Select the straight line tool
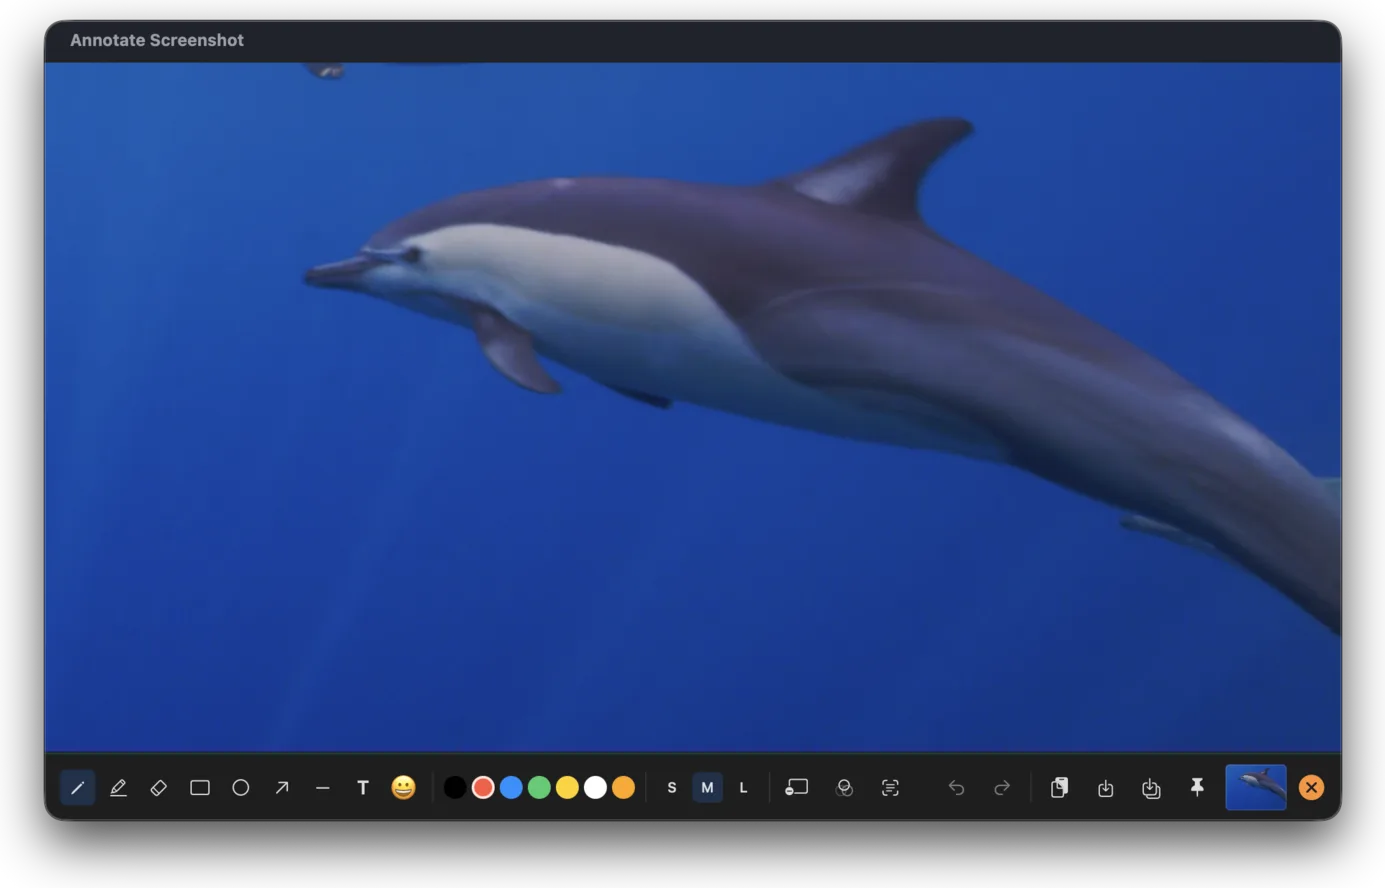Viewport: 1385px width, 888px height. pyautogui.click(x=322, y=788)
